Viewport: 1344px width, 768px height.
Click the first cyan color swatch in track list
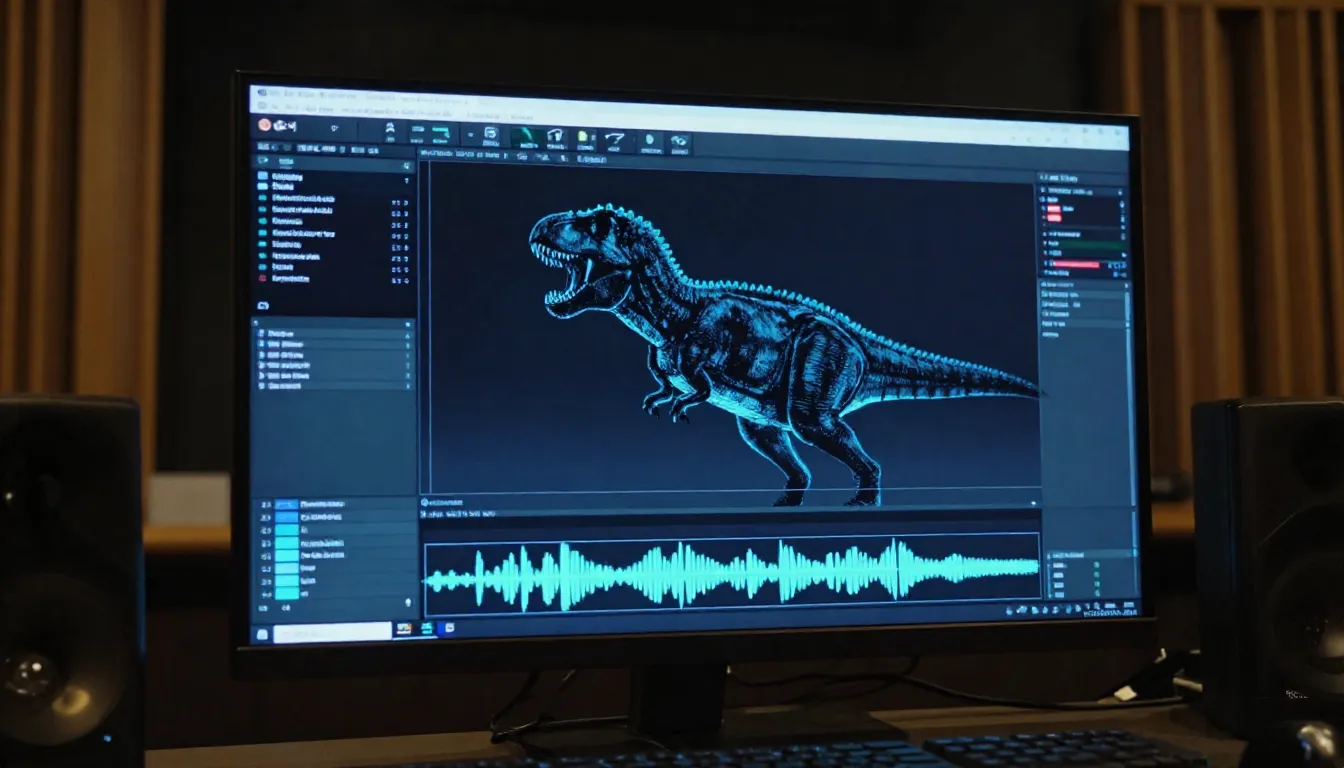(x=286, y=505)
